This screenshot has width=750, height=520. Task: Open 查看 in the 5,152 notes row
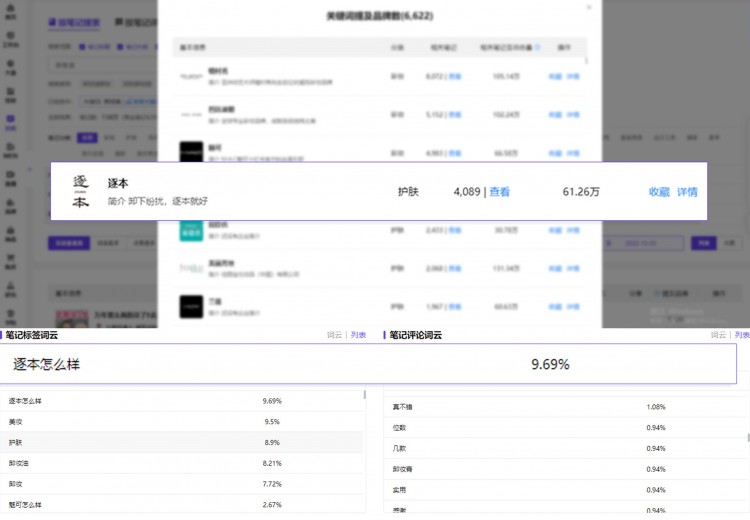pos(455,114)
